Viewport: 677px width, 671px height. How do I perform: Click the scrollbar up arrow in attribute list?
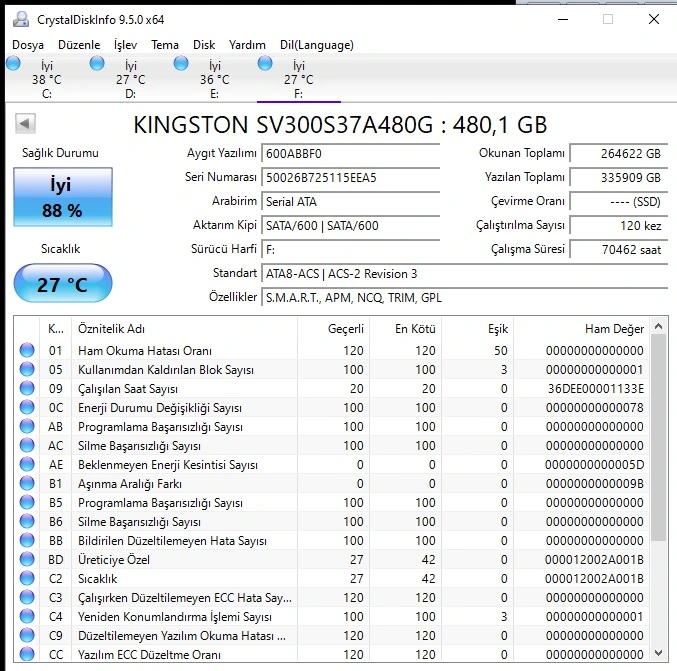tap(658, 326)
